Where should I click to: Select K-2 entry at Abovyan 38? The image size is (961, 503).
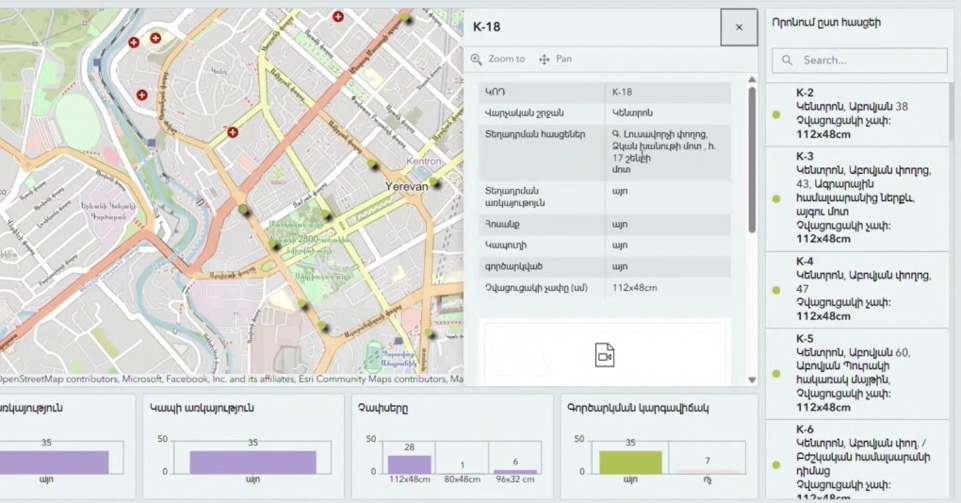click(x=860, y=114)
